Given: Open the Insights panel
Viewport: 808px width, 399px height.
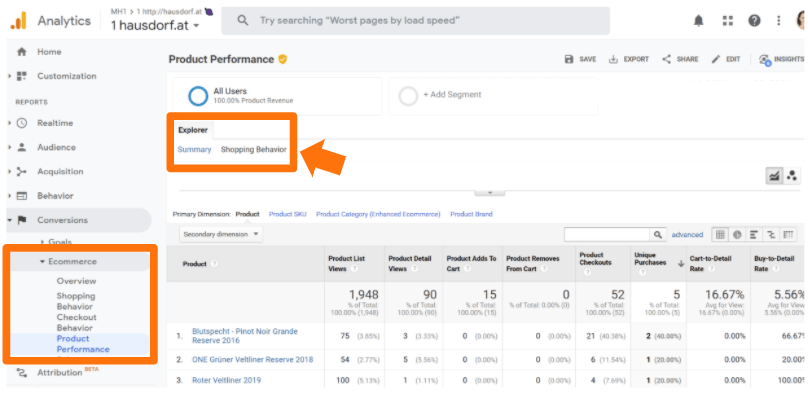Looking at the screenshot, I should [781, 59].
